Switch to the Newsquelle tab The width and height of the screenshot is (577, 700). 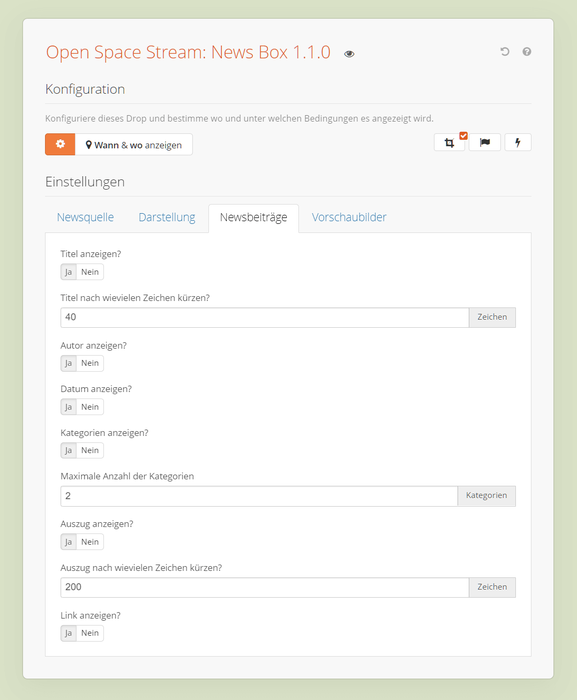(x=85, y=217)
